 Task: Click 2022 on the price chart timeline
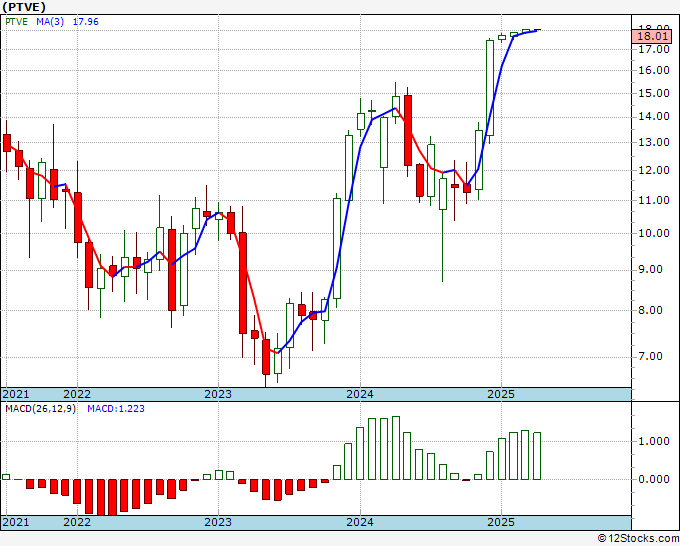pos(77,394)
